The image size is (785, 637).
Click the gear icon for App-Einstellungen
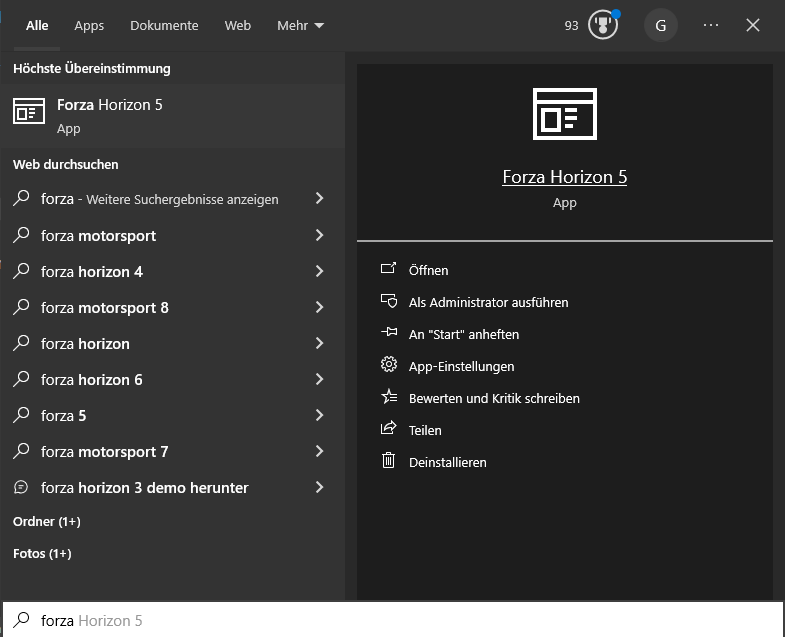point(388,365)
